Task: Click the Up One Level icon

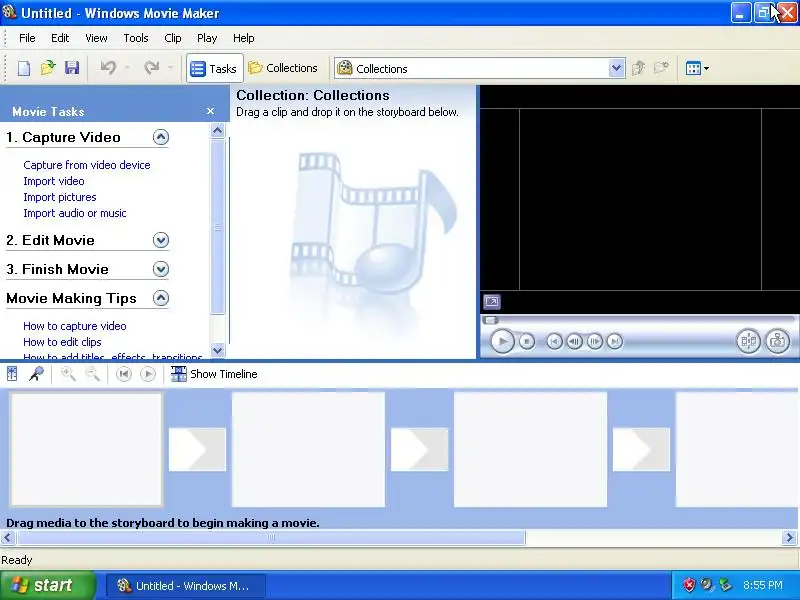Action: 638,68
